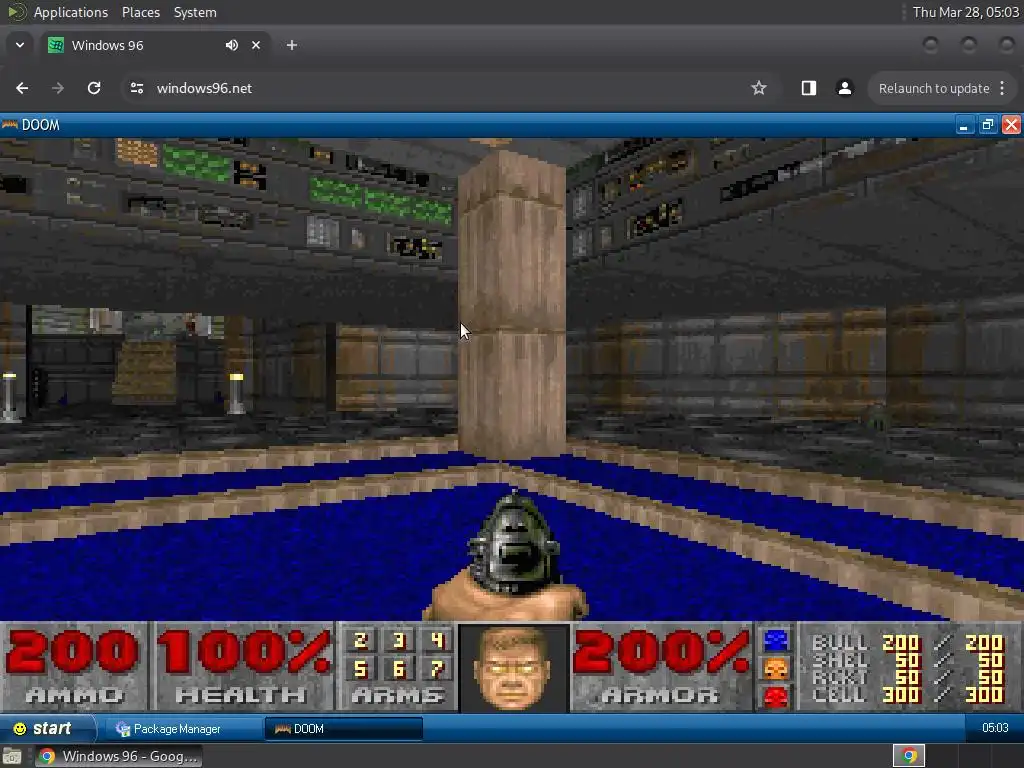
Task: Click the show desktop icon in bottom panel
Action: coord(11,756)
